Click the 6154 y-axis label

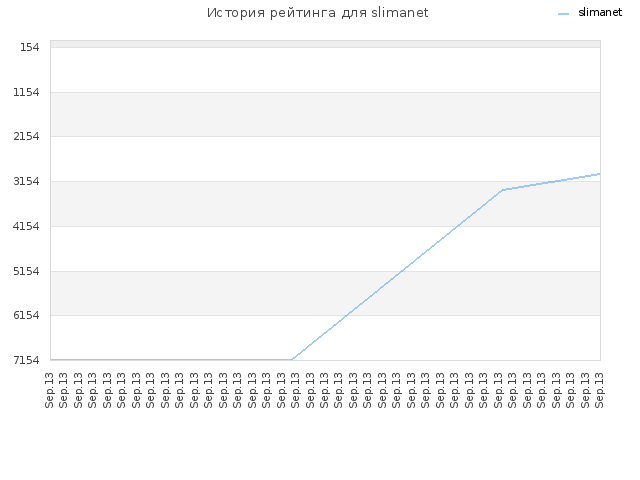point(27,316)
